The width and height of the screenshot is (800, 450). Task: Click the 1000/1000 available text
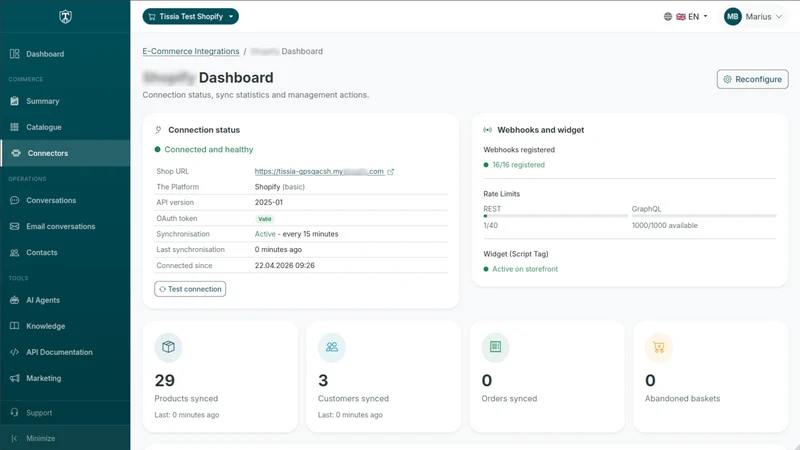pyautogui.click(x=664, y=226)
